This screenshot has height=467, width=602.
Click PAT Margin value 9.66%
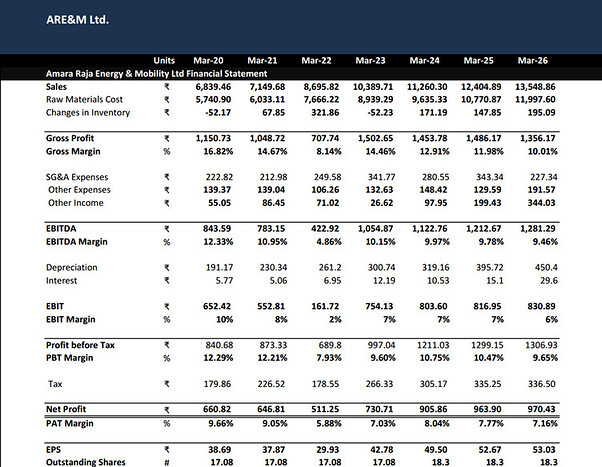(x=221, y=423)
